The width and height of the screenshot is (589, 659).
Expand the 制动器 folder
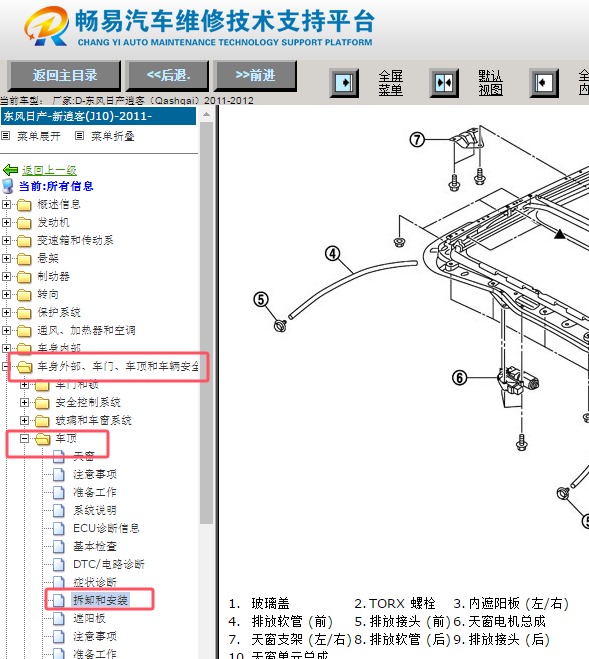point(6,277)
